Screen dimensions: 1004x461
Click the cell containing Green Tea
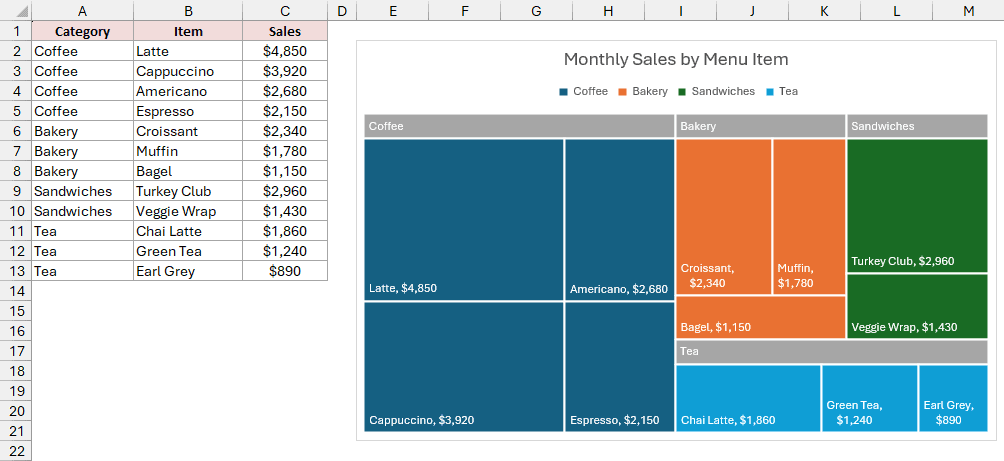coord(188,251)
